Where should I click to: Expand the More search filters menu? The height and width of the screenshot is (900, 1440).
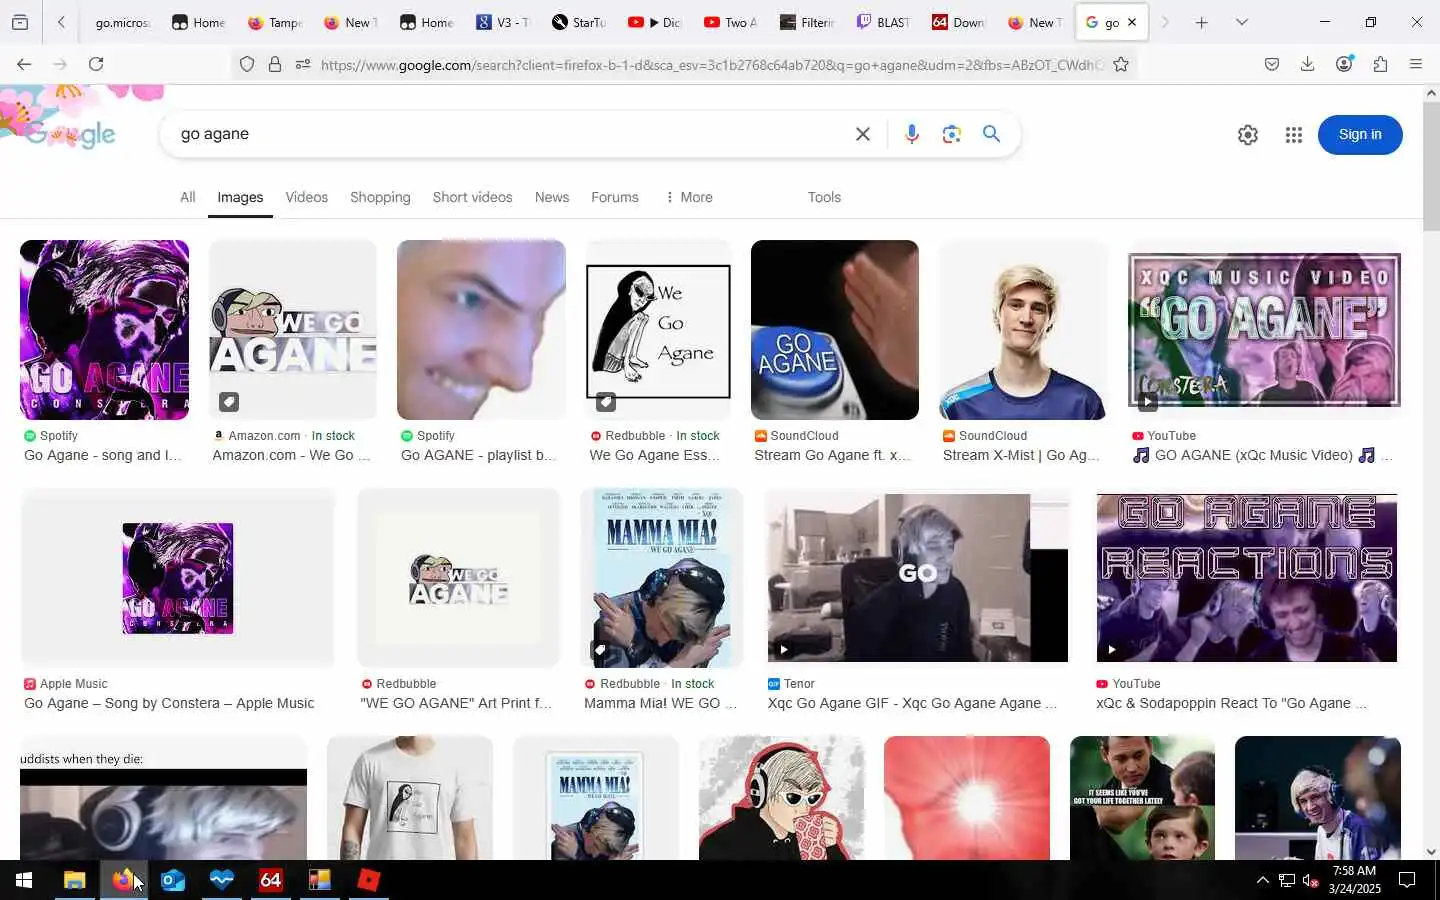pyautogui.click(x=689, y=197)
